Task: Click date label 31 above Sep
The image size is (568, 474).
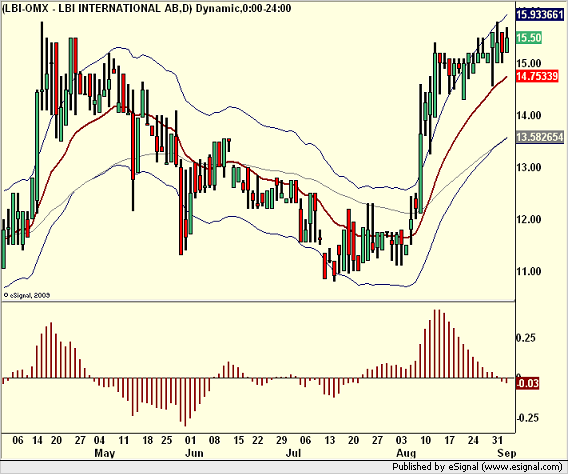Action: click(497, 440)
